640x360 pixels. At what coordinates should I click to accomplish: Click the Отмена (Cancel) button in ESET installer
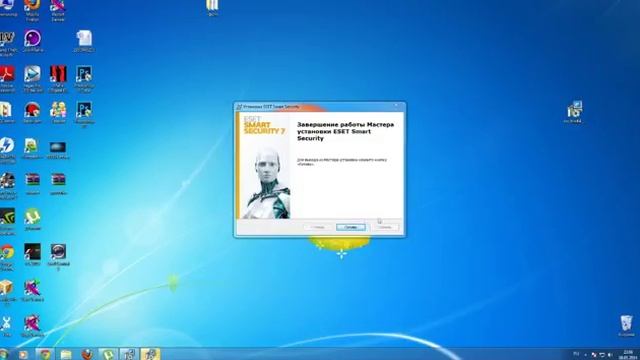point(385,227)
